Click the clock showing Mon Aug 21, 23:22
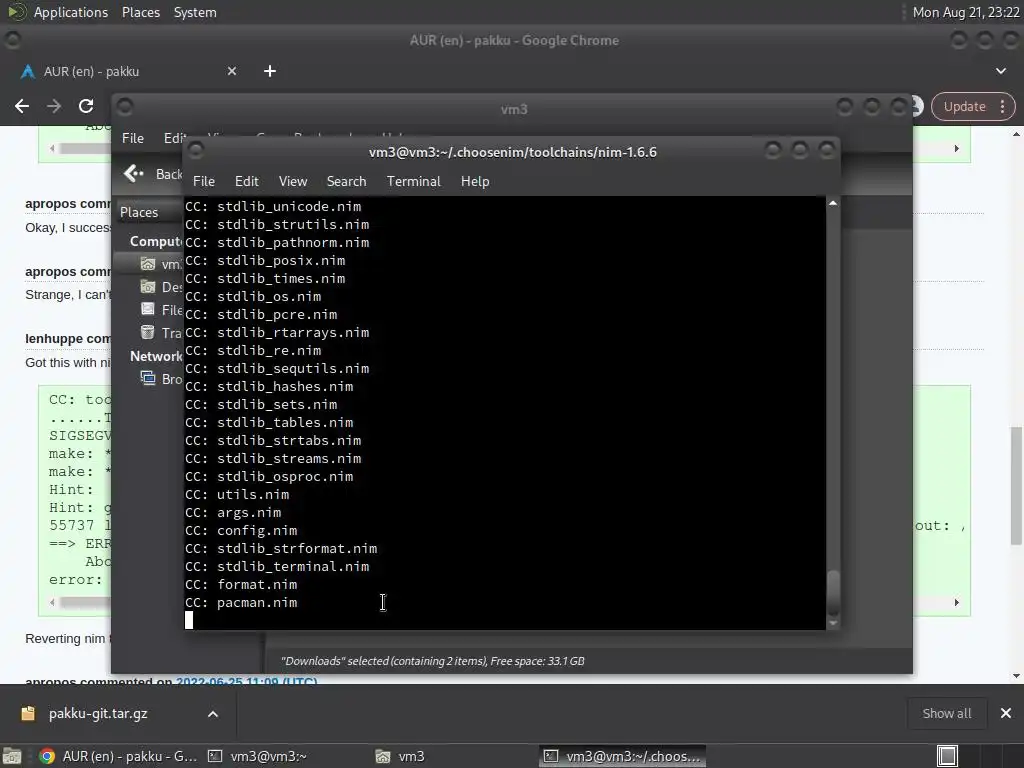Image resolution: width=1024 pixels, height=768 pixels. [965, 12]
